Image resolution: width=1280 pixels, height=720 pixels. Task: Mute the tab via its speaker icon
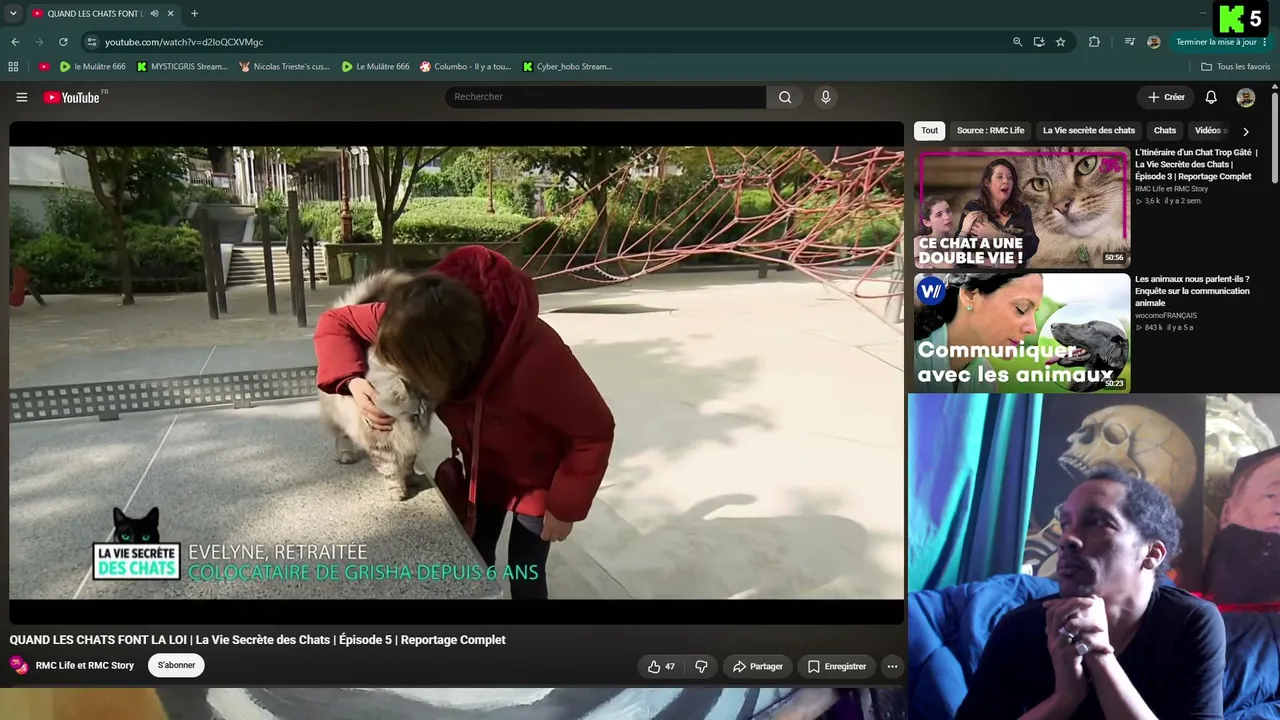tap(154, 14)
